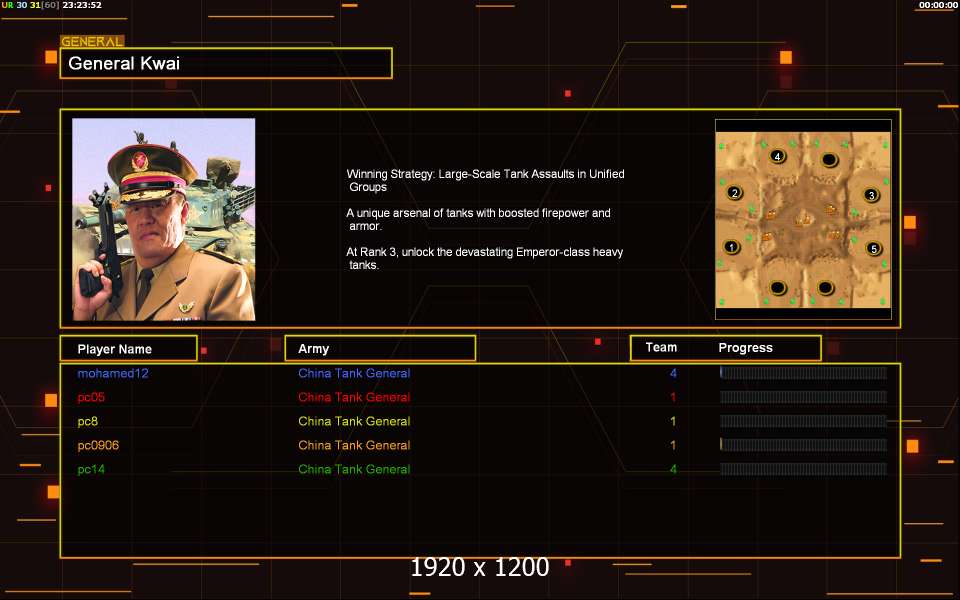Select player pc8 in the list
Screen dimensions: 960x600
[x=88, y=421]
